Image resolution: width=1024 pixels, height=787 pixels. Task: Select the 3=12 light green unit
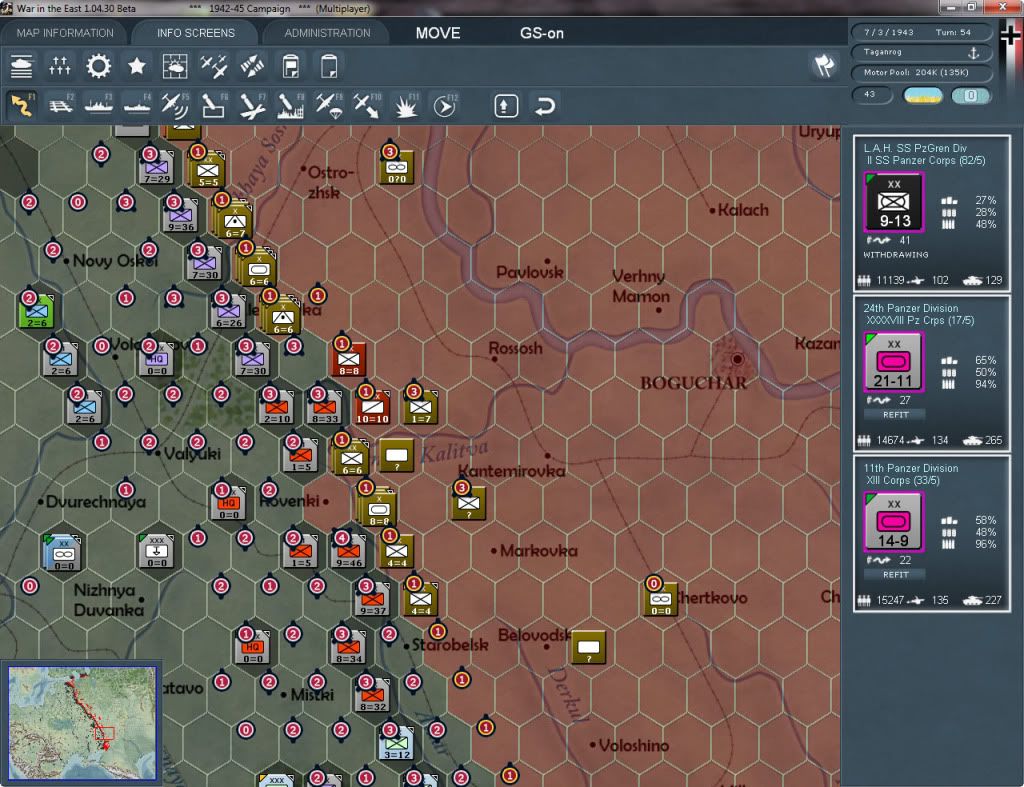(397, 743)
